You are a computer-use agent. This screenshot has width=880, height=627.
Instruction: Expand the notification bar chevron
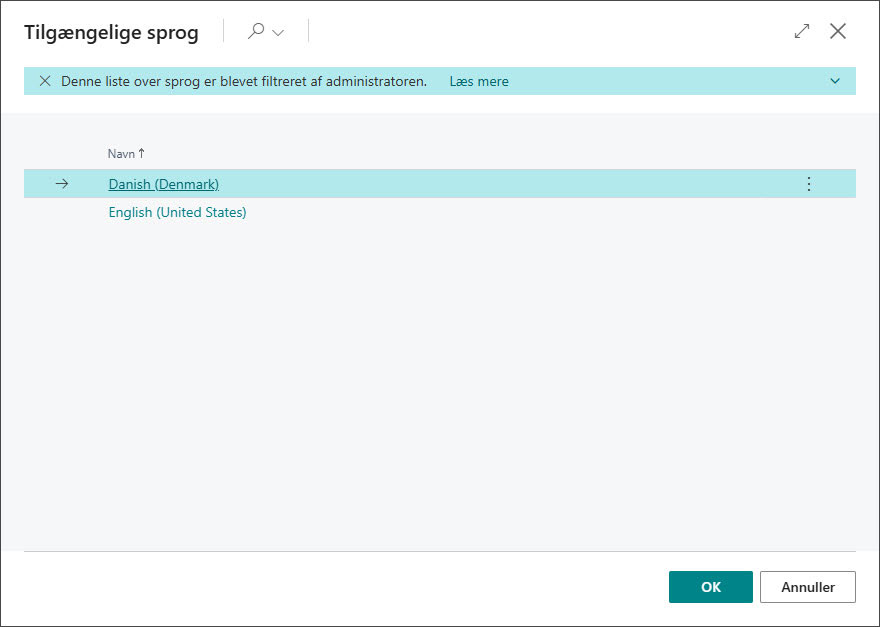(x=835, y=81)
